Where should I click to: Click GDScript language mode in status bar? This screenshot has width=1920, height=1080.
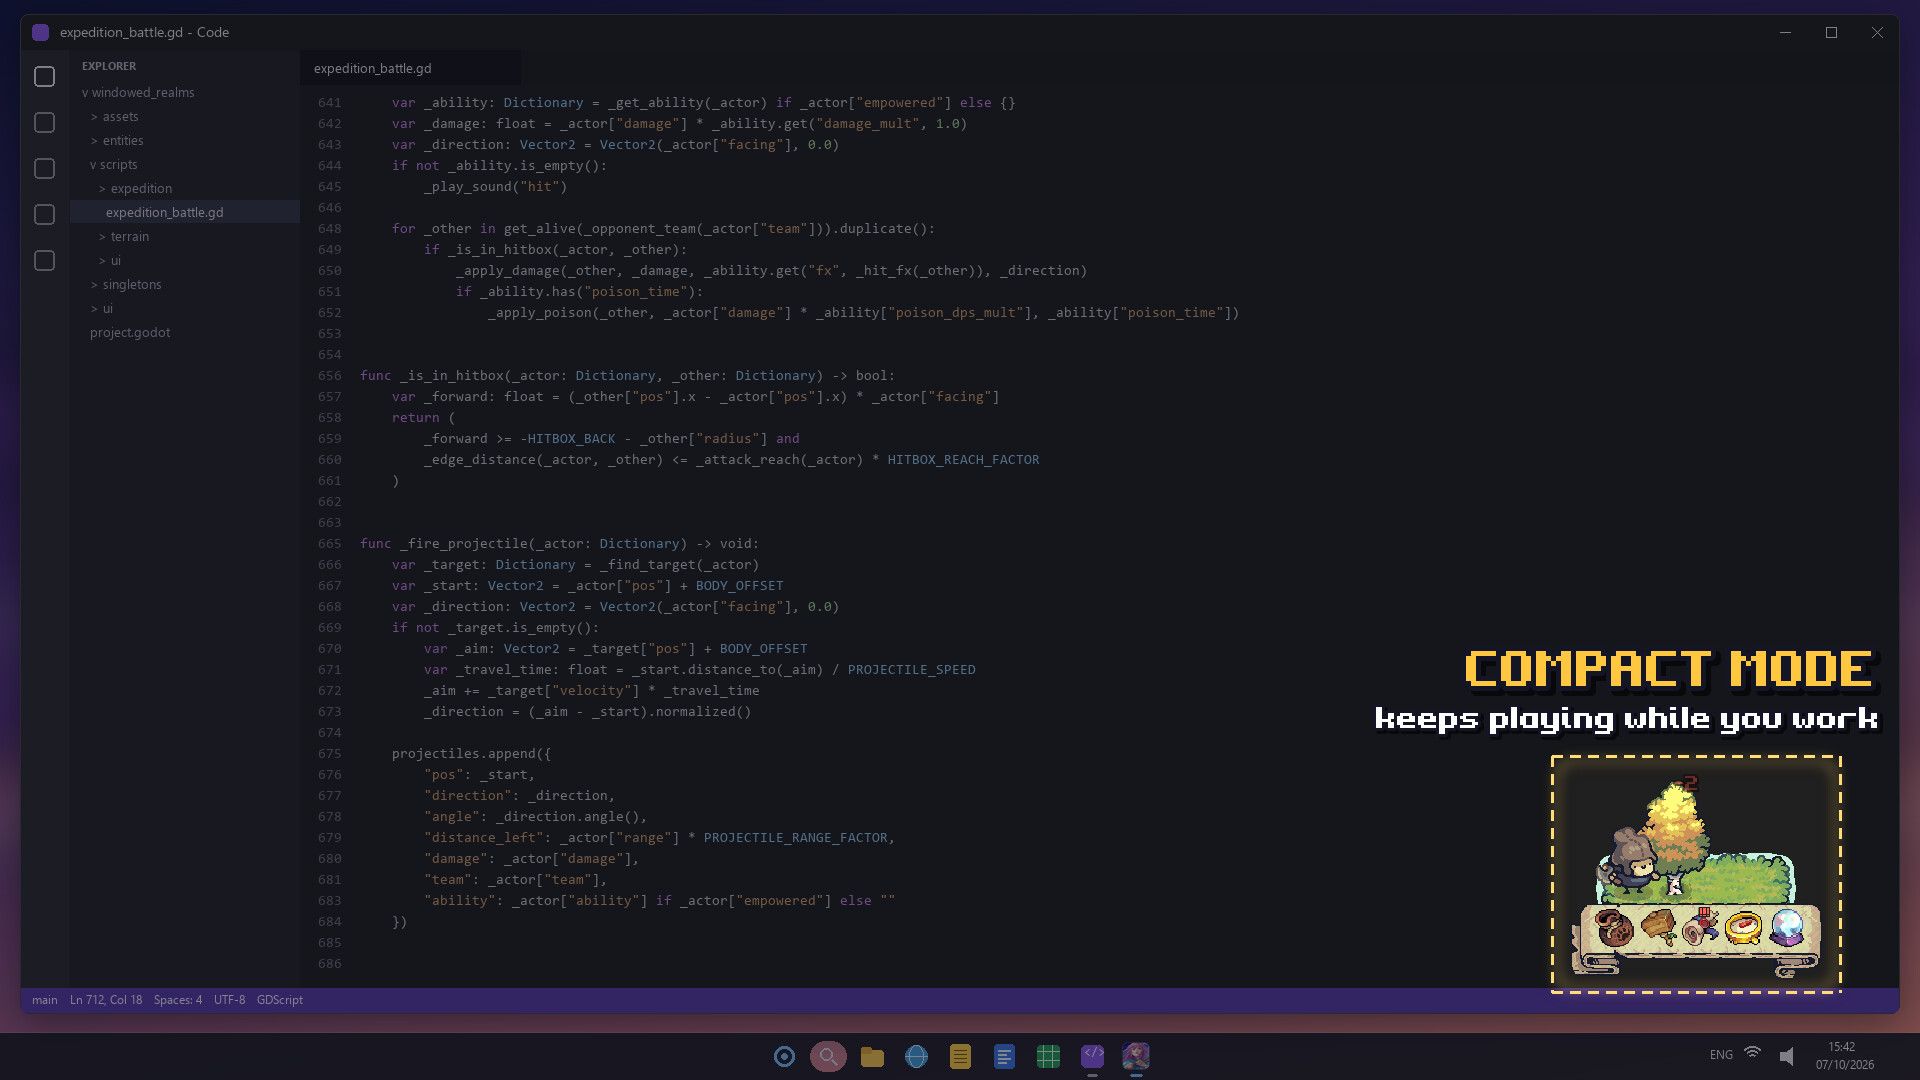[280, 1000]
